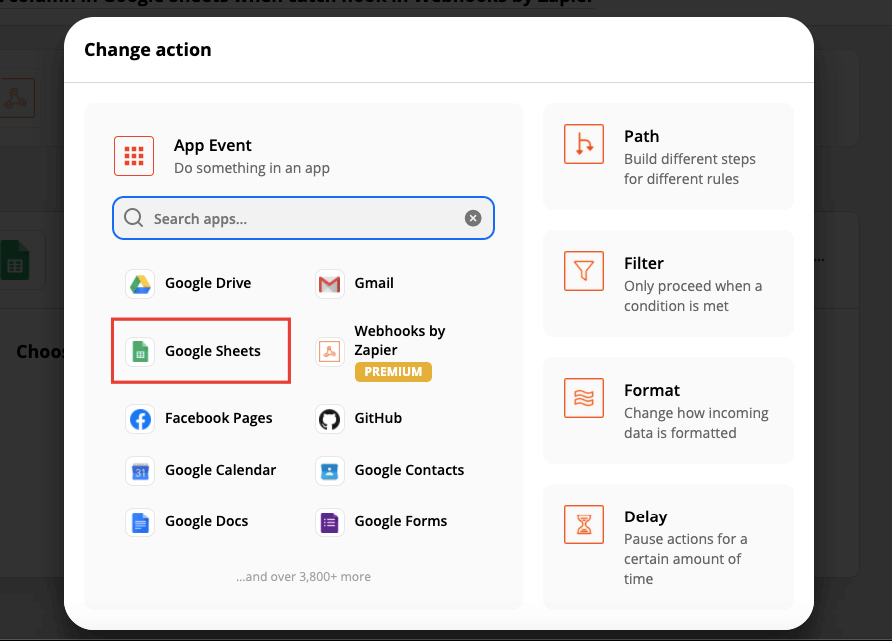This screenshot has height=641, width=892.
Task: Click 'Build different steps for different rules'
Action: click(x=689, y=169)
